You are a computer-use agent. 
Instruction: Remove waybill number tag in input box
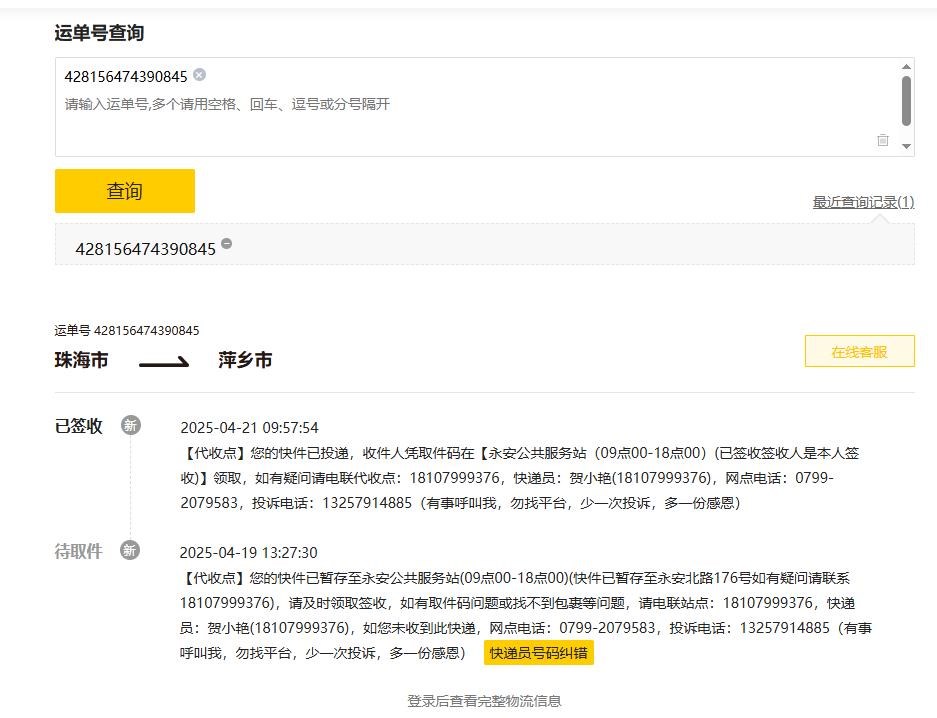(200, 75)
